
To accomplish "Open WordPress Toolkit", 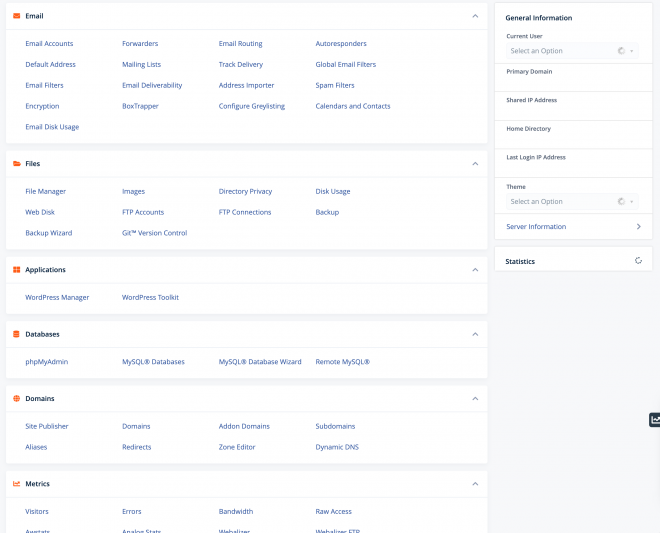I will pyautogui.click(x=150, y=298).
